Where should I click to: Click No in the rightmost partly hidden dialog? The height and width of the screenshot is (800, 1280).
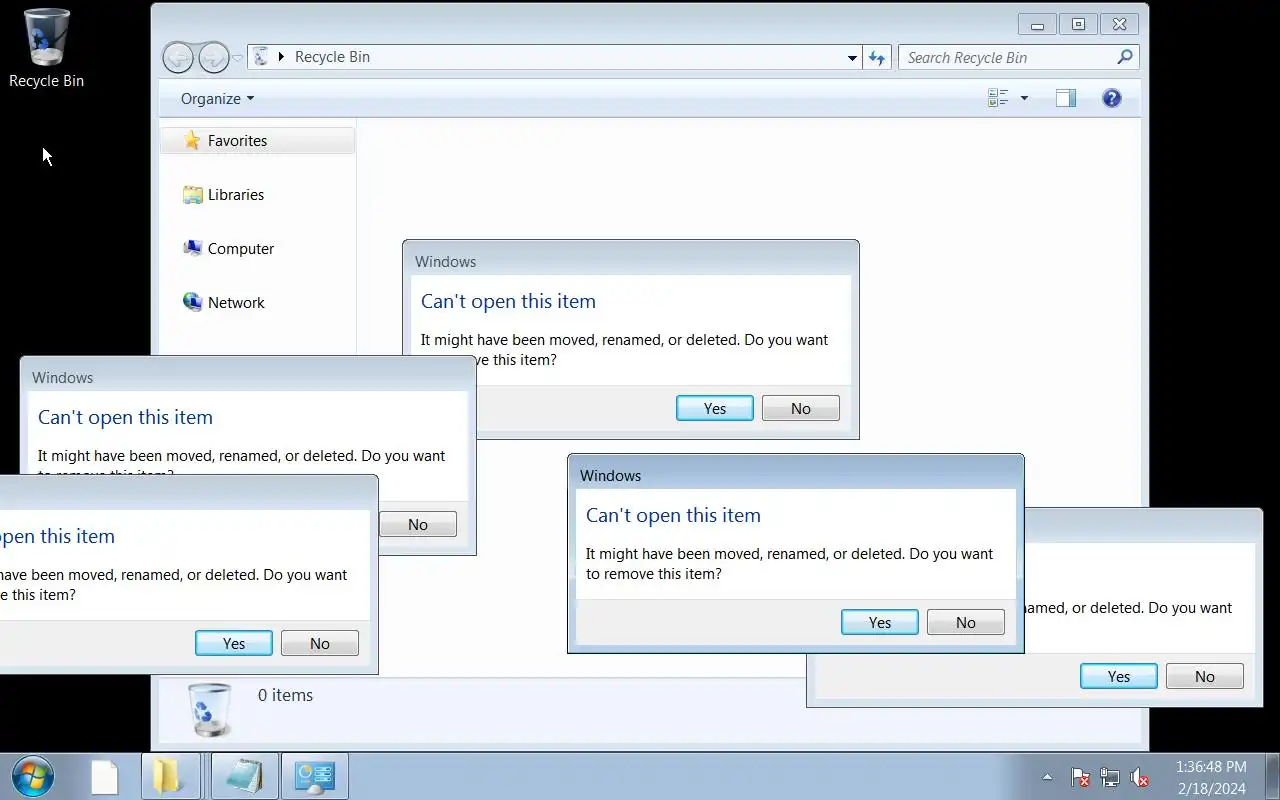click(x=1205, y=676)
